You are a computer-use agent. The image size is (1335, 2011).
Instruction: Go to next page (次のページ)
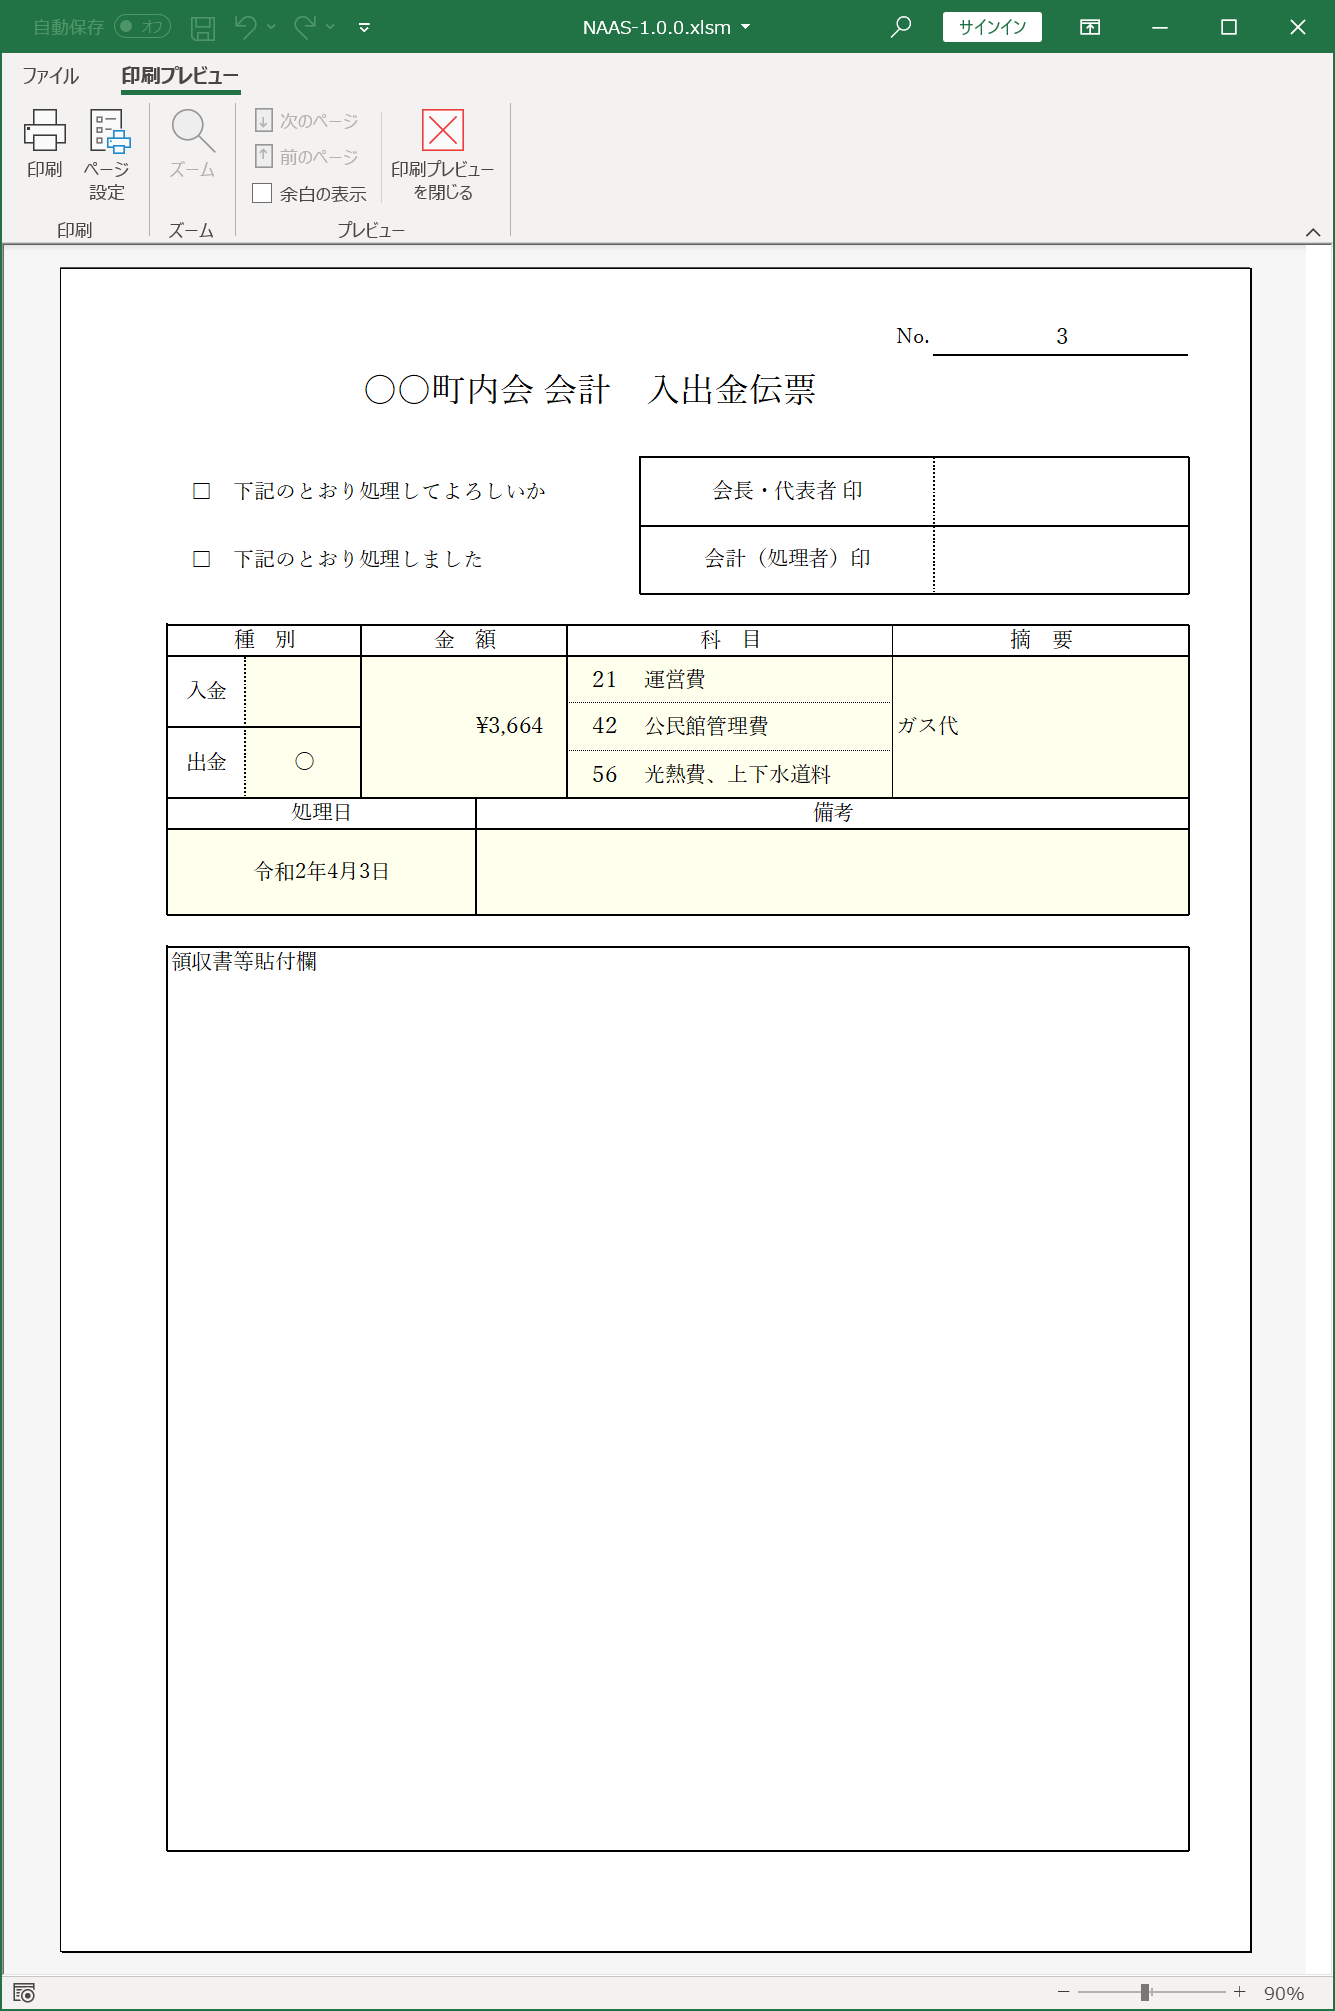(x=307, y=121)
